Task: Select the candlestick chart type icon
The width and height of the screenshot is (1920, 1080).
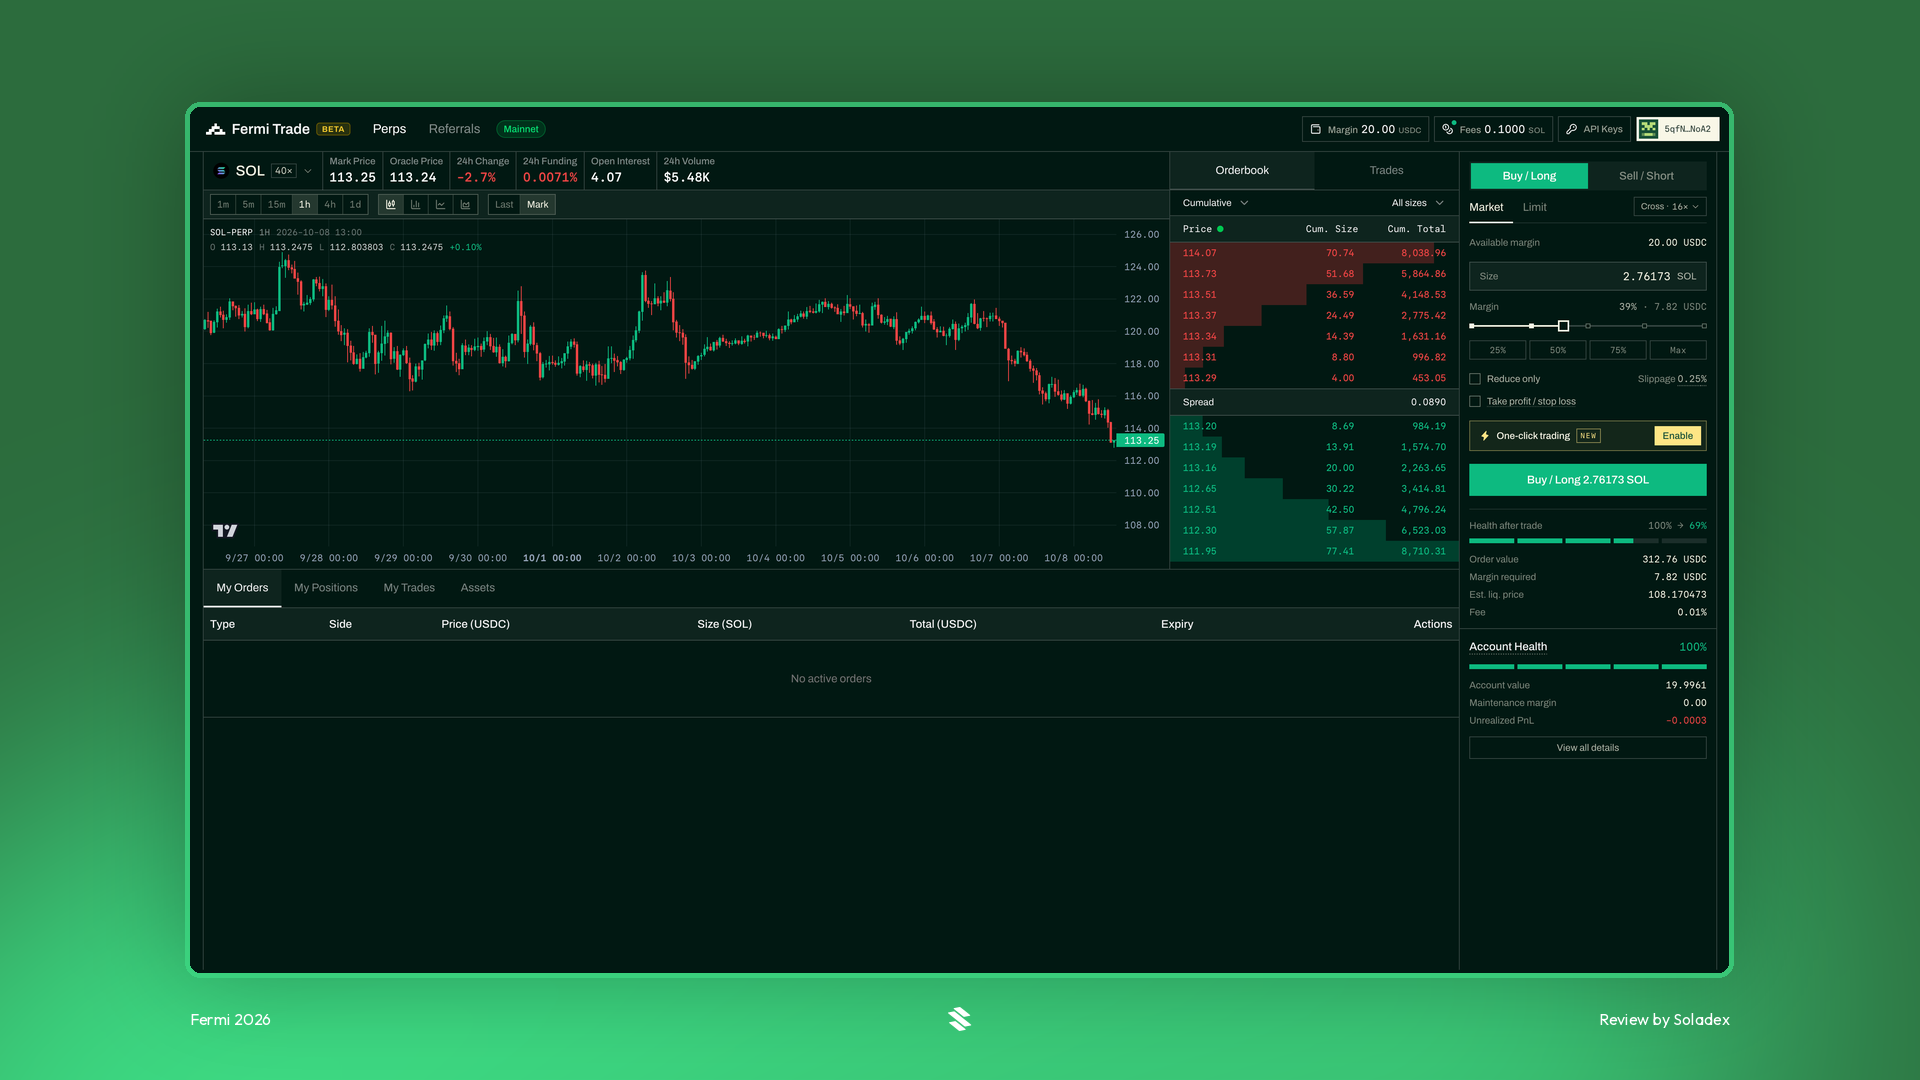Action: [391, 204]
